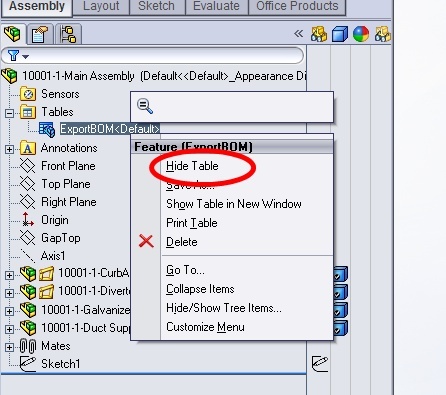
Task: Click the GapTop plane icon
Action: pyautogui.click(x=27, y=238)
